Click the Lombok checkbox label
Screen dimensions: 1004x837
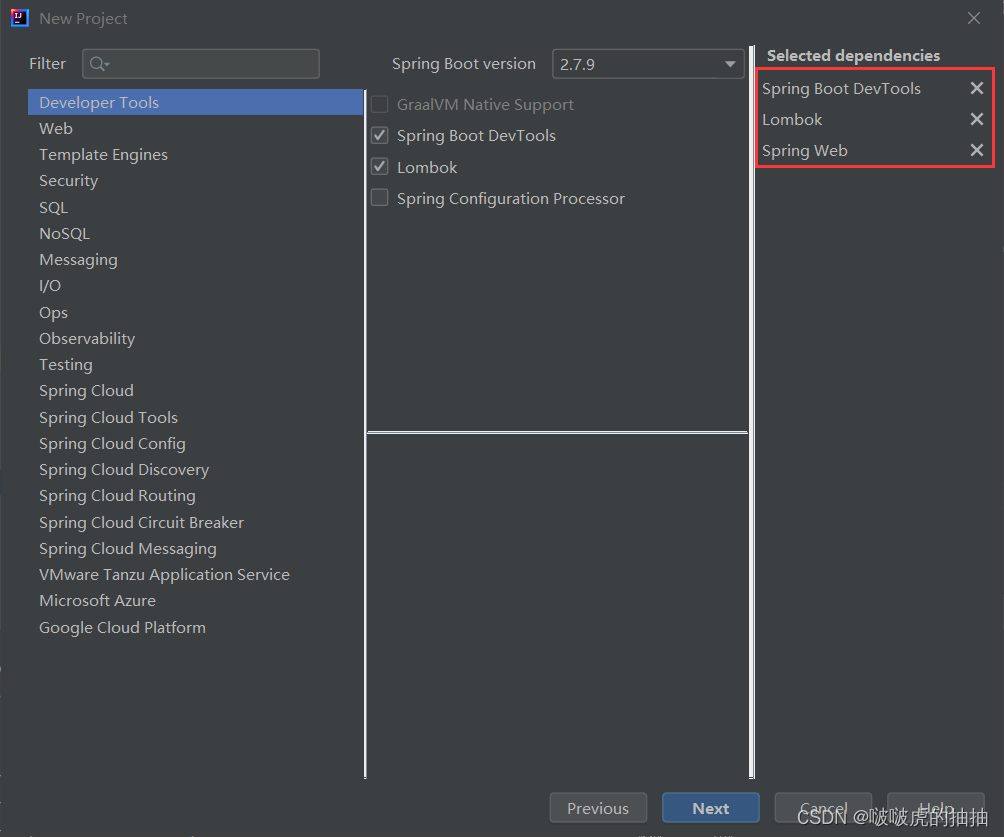click(427, 167)
